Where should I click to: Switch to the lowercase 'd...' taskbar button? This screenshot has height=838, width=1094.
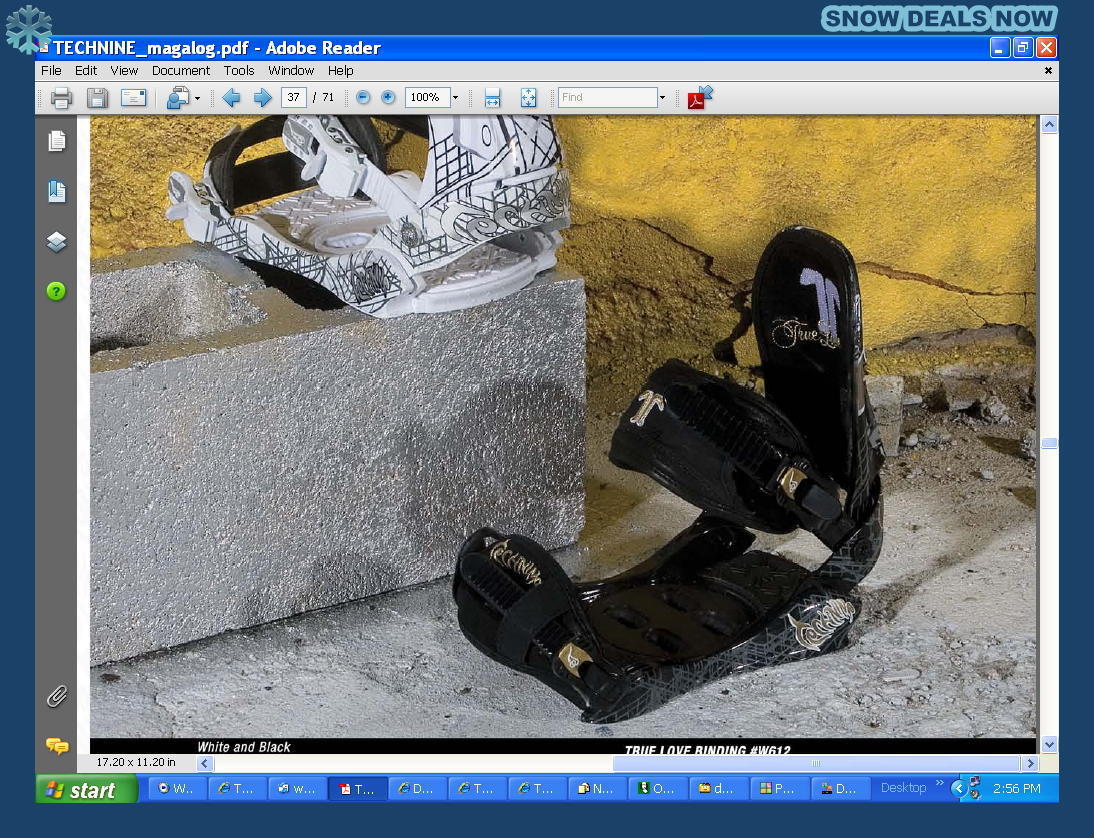click(717, 789)
